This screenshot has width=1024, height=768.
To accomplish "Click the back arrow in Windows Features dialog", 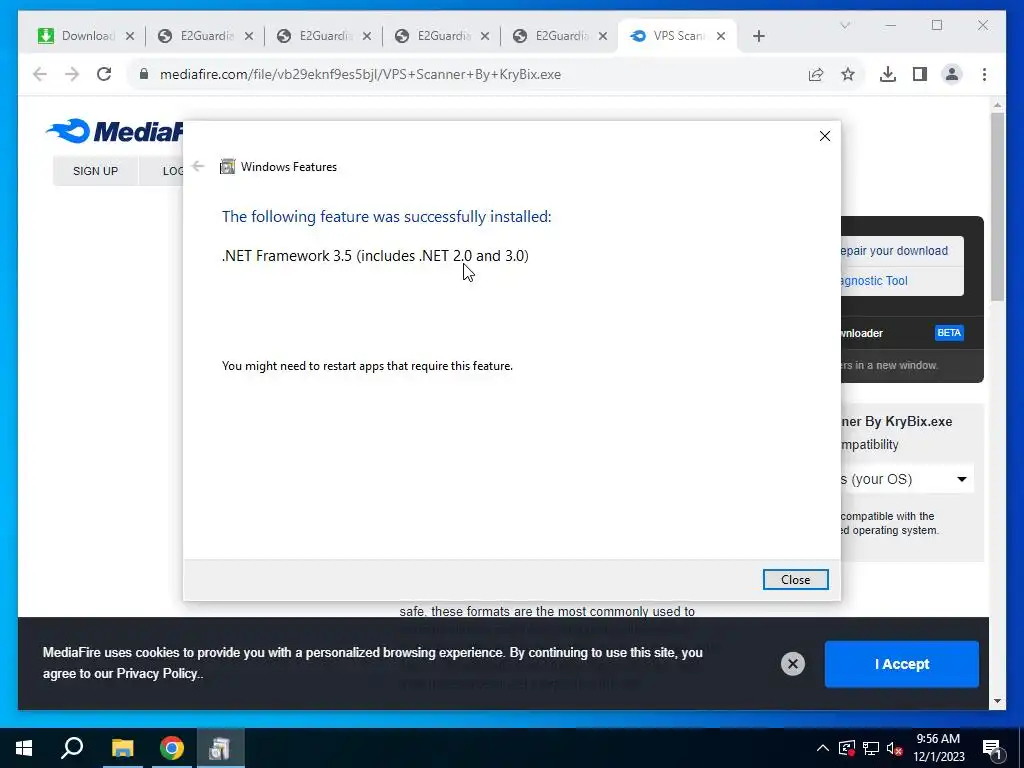I will 199,167.
